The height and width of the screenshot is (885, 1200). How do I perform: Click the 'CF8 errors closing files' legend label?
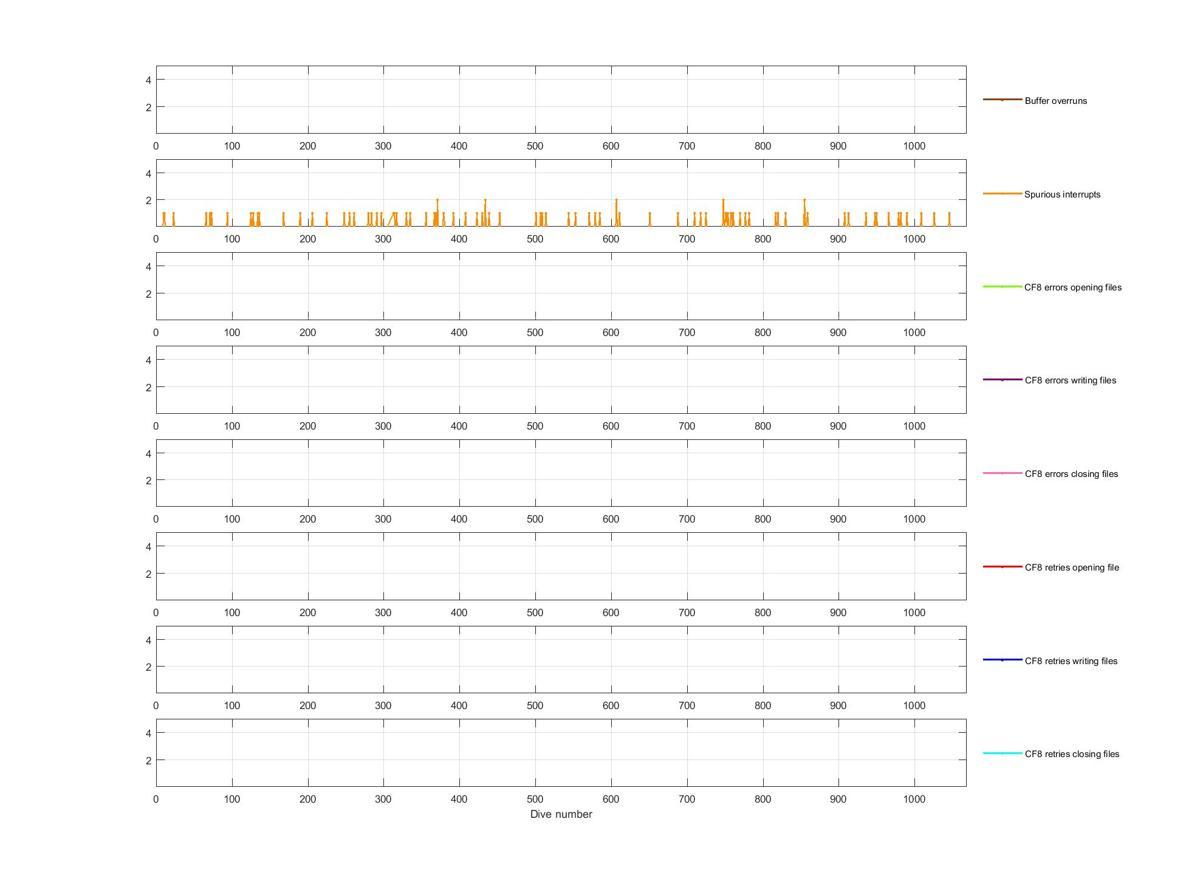(1071, 474)
